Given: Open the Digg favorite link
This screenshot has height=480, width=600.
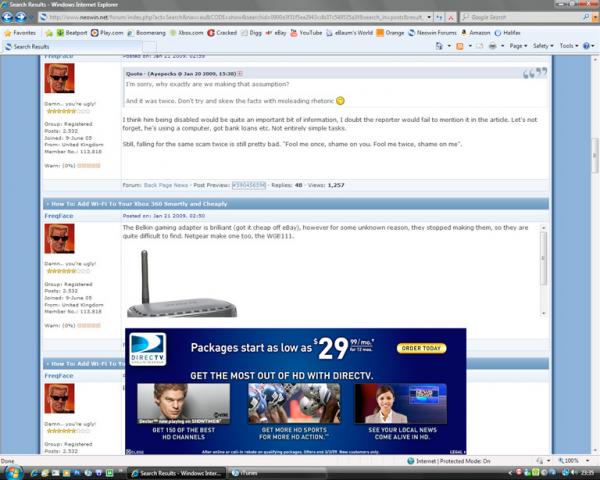Looking at the screenshot, I should tap(251, 33).
